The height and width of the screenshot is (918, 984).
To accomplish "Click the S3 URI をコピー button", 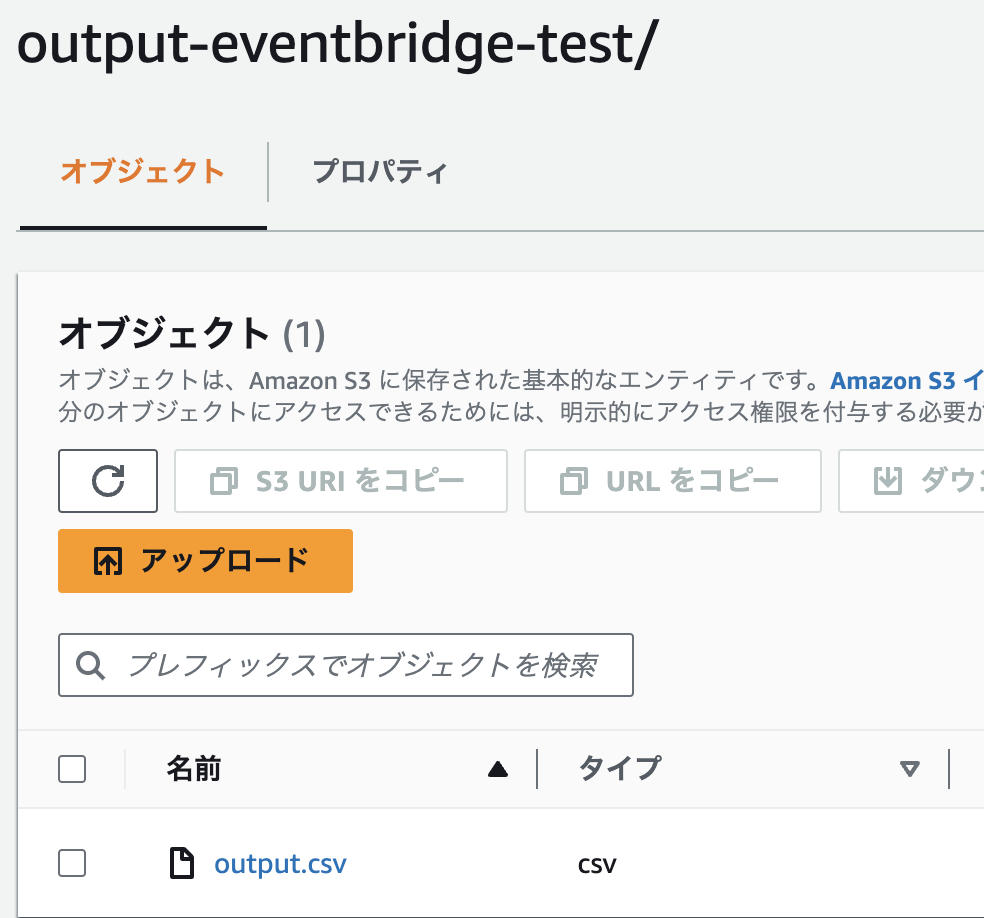I will coord(340,481).
